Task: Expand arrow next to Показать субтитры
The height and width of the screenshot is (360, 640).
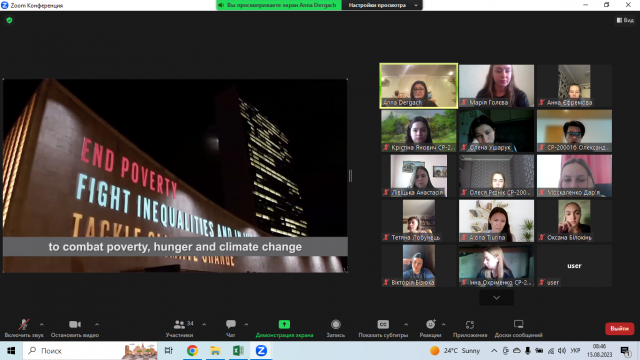Action: pyautogui.click(x=406, y=324)
